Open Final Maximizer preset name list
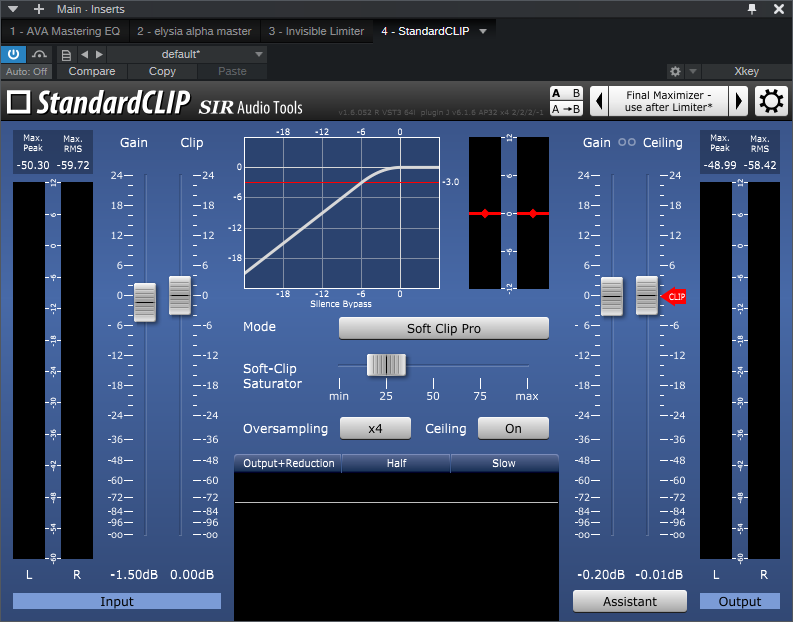Image resolution: width=793 pixels, height=622 pixels. [669, 101]
